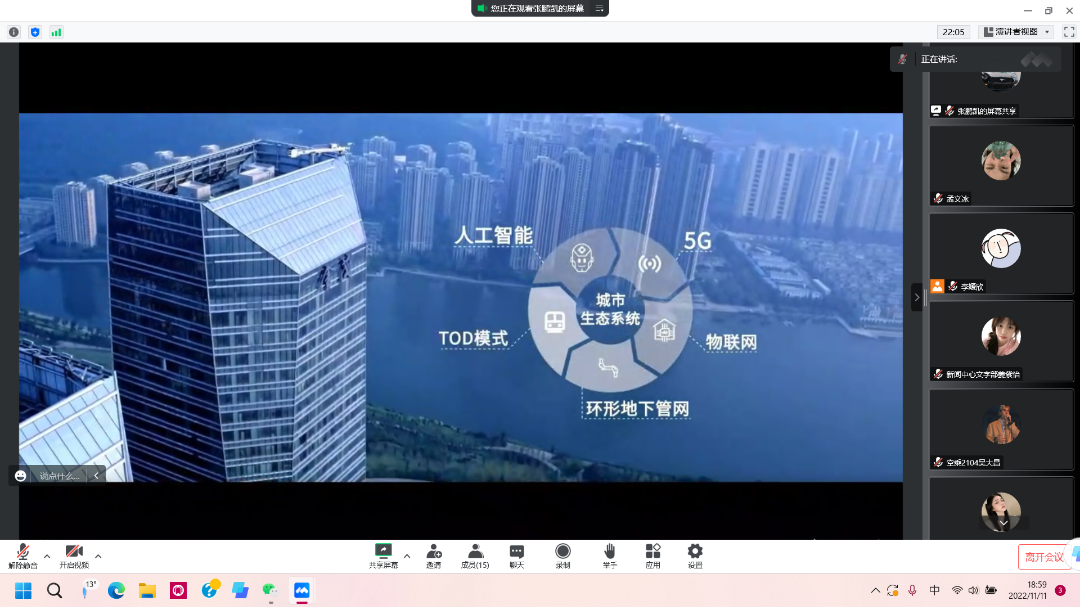
Task: Raise hand with 举手 icon
Action: click(609, 555)
